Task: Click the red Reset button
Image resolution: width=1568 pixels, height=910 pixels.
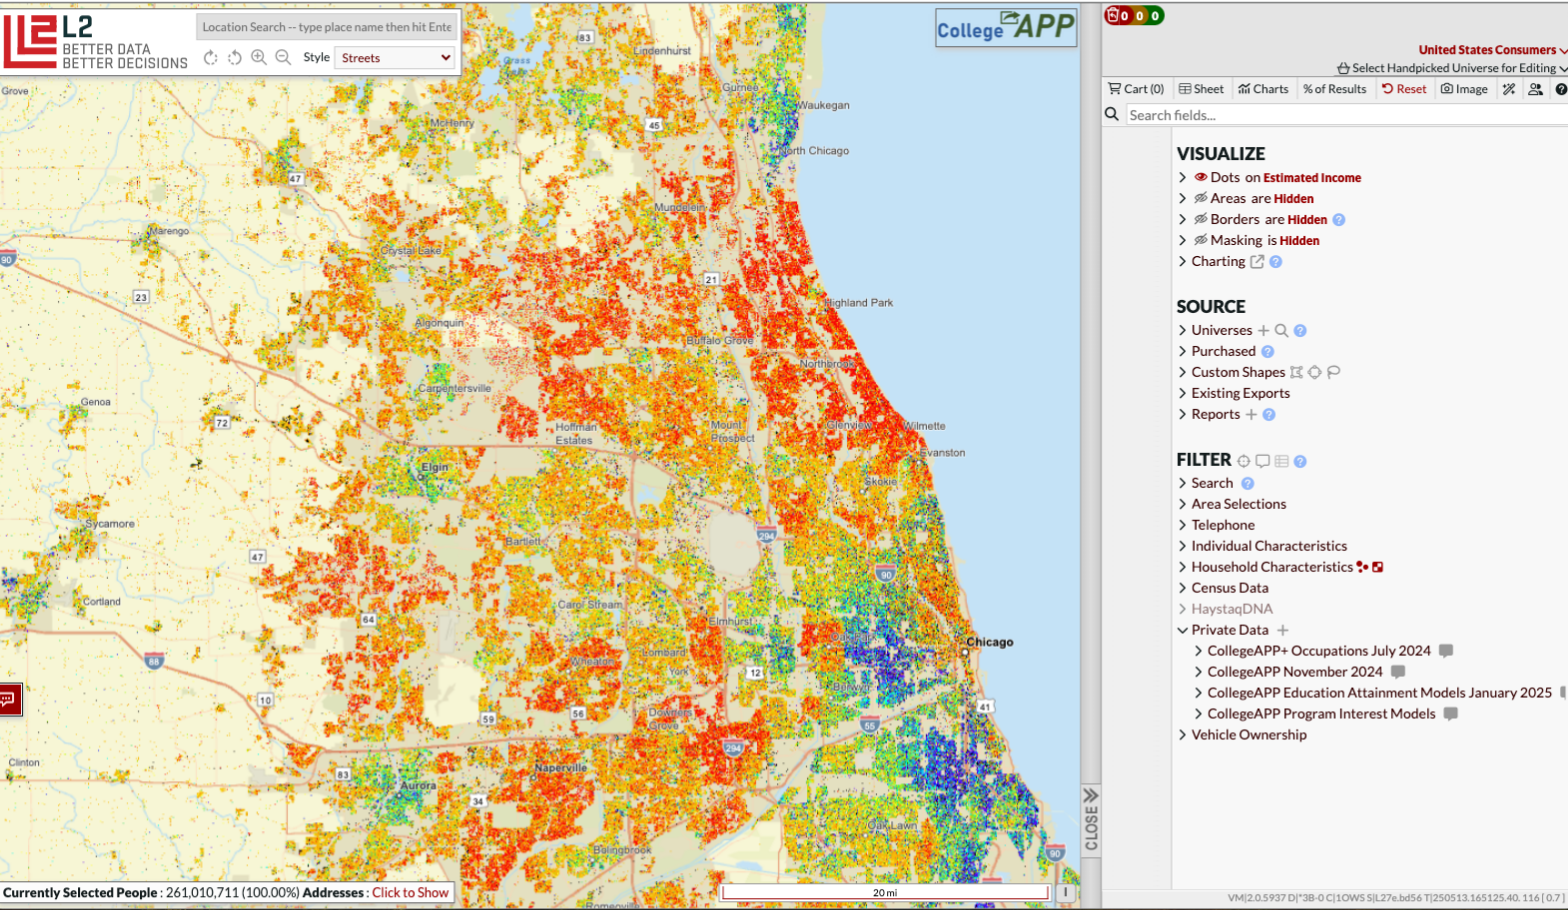Action: [1404, 89]
